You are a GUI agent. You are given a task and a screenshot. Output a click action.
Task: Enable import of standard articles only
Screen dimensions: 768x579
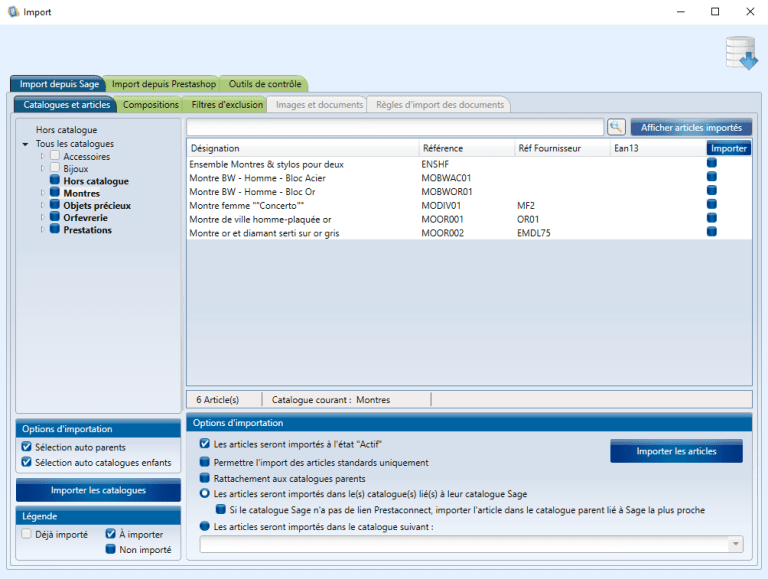coord(205,462)
